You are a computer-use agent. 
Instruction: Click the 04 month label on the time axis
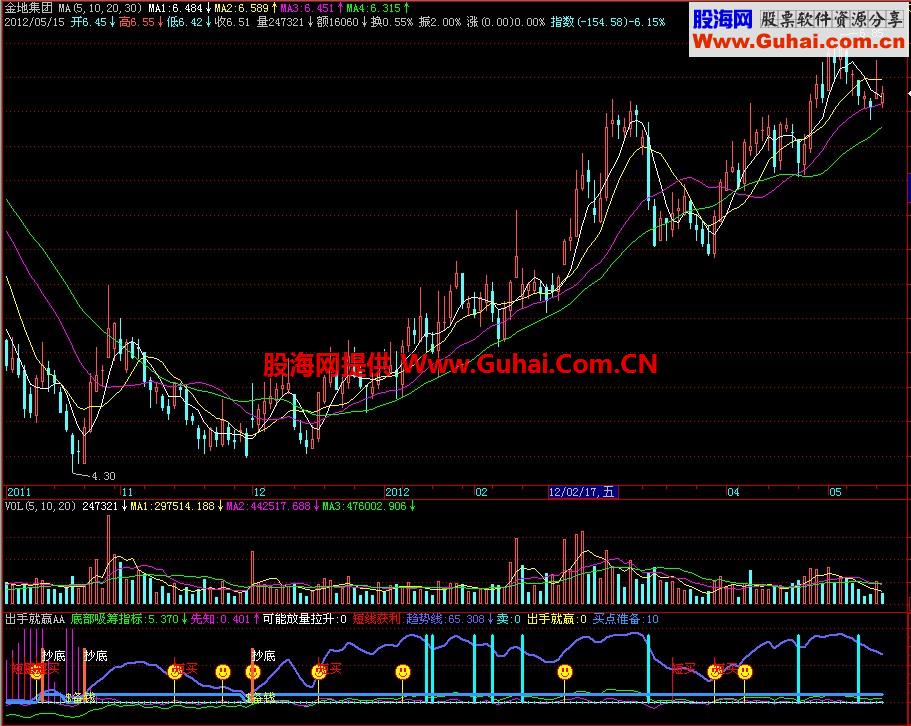[x=733, y=492]
